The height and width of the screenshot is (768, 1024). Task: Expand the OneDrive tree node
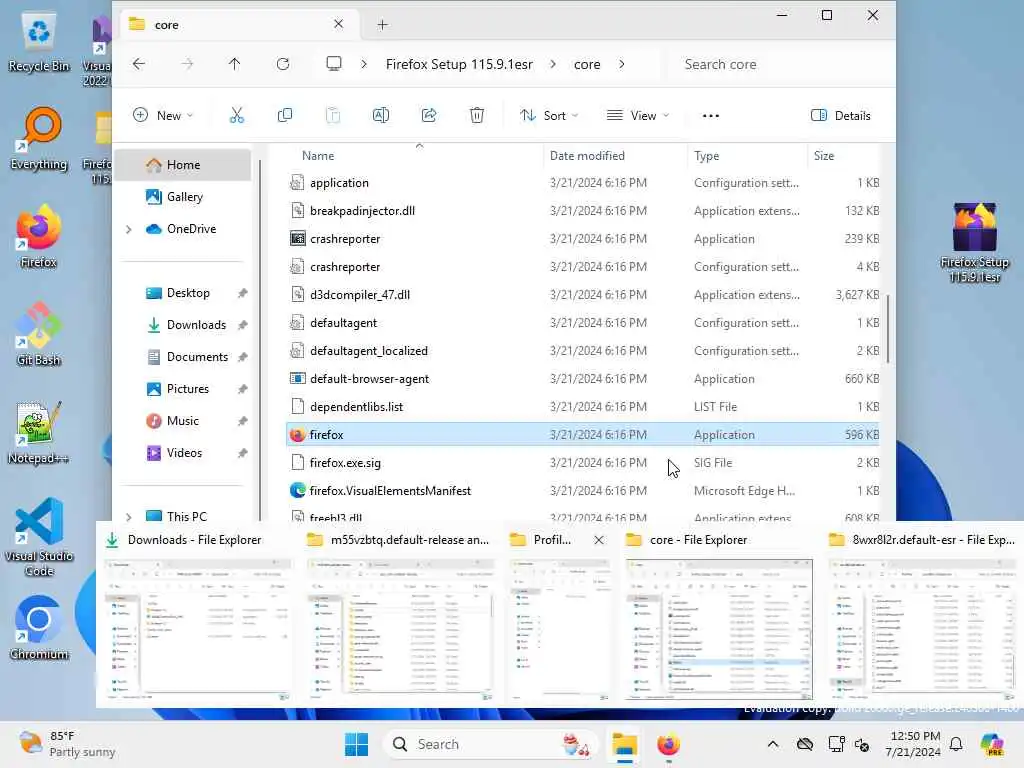129,229
